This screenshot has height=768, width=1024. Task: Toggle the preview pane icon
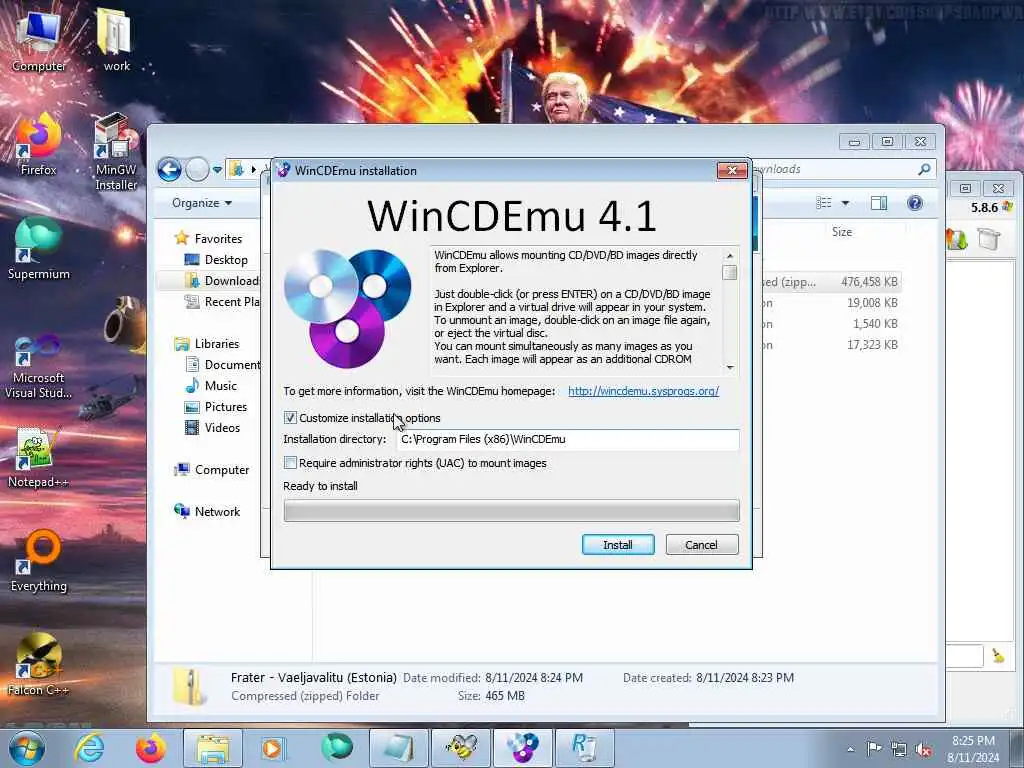coord(879,203)
